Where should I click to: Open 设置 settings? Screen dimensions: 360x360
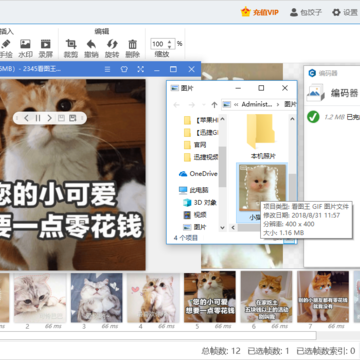click(345, 13)
